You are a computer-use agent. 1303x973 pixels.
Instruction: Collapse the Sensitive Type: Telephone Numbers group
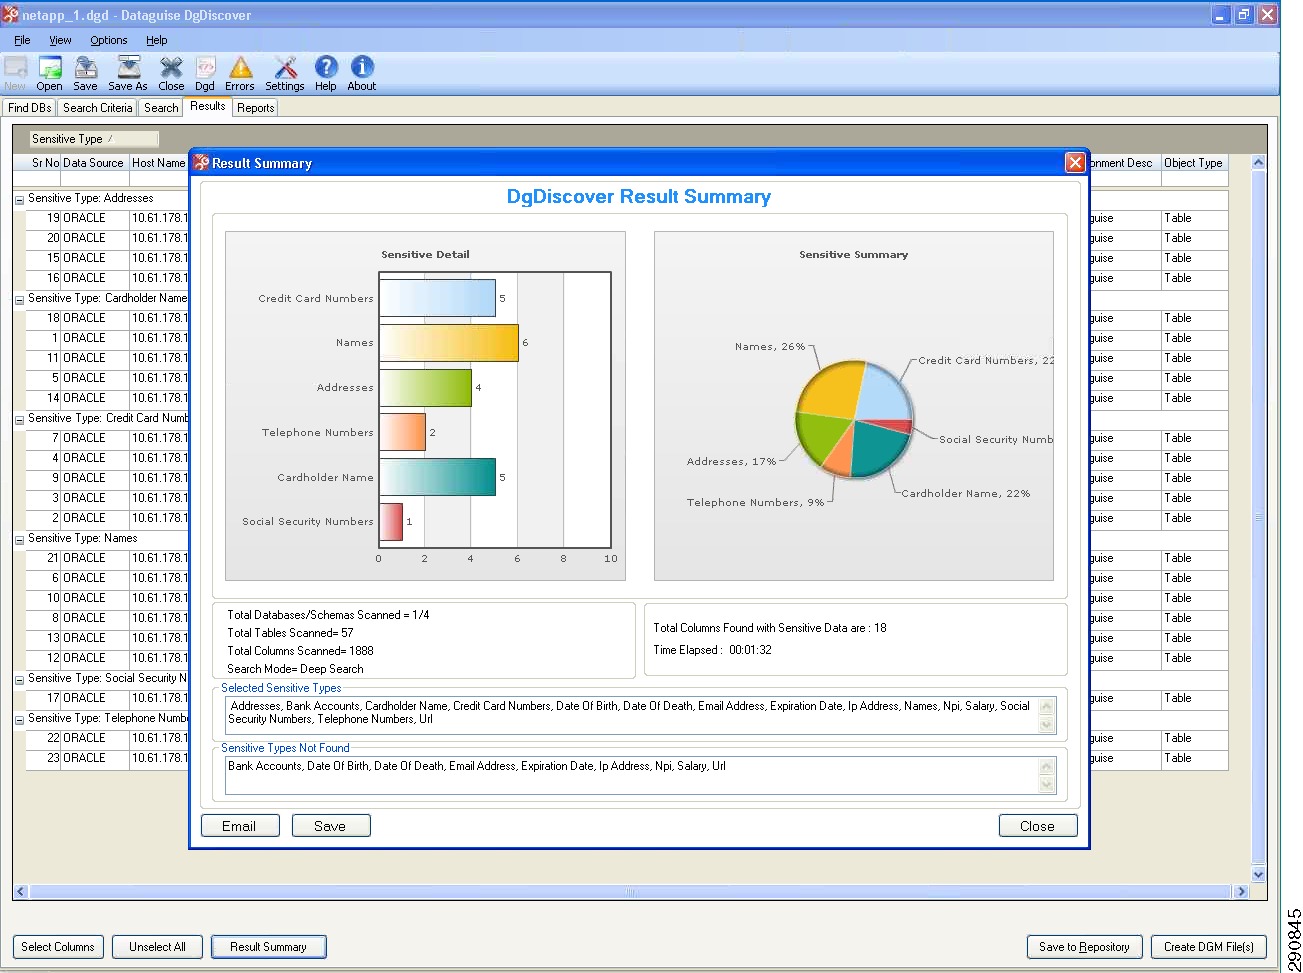point(19,719)
